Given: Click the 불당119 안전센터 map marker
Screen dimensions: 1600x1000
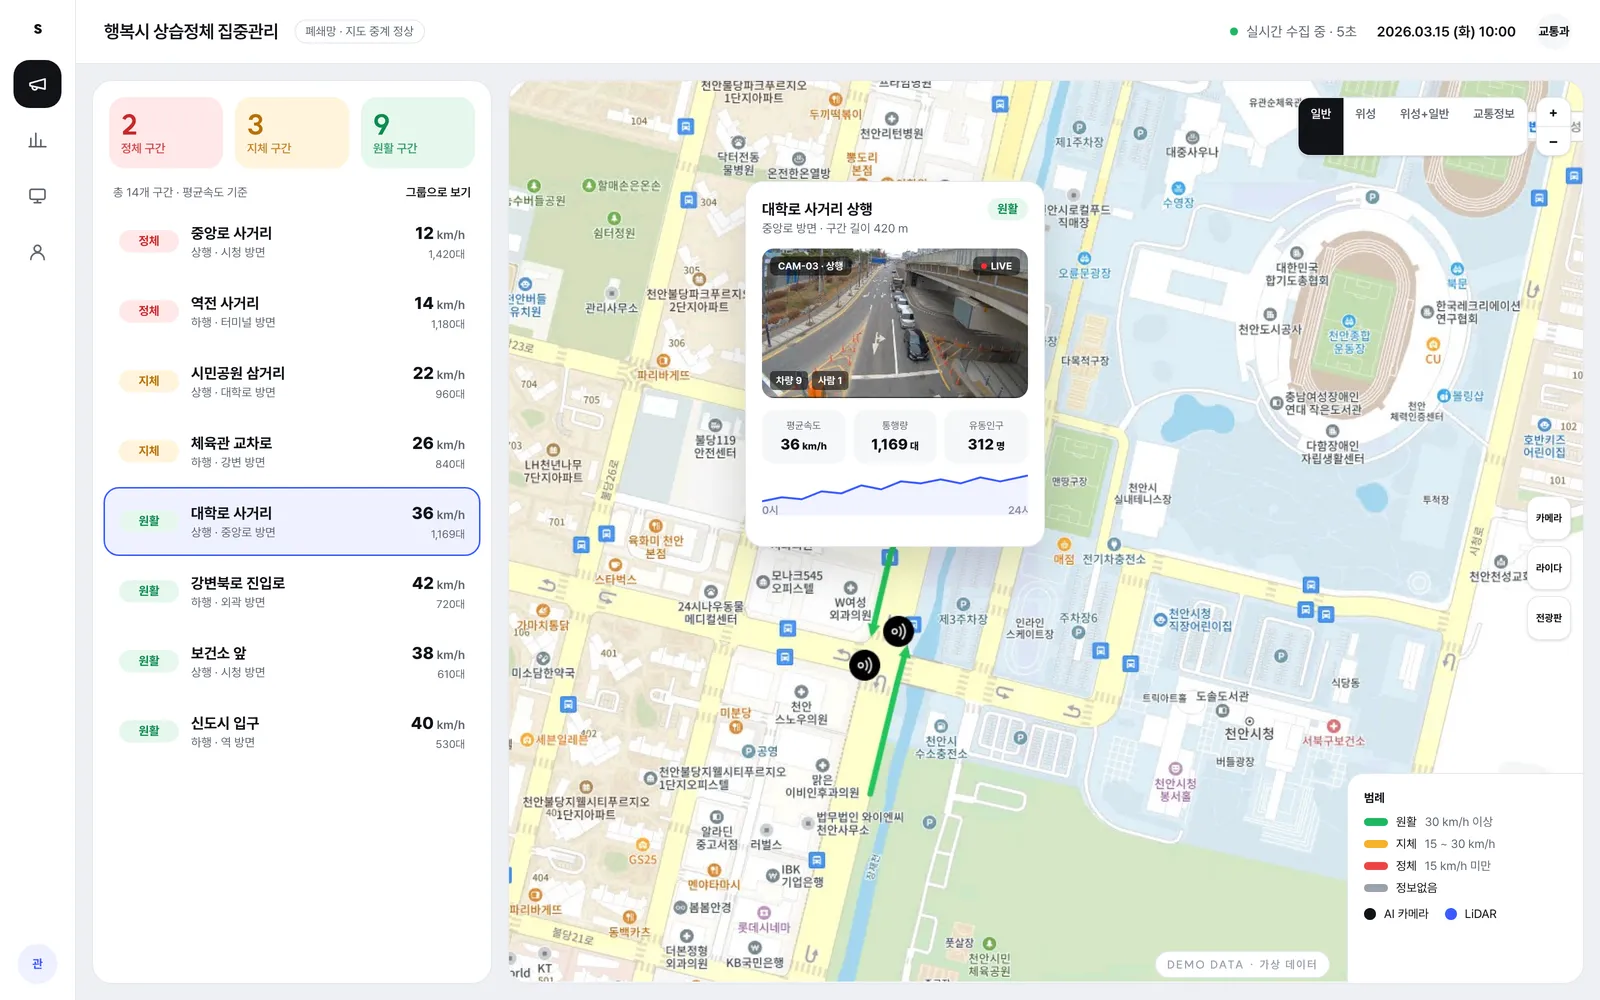Looking at the screenshot, I should click(x=716, y=426).
